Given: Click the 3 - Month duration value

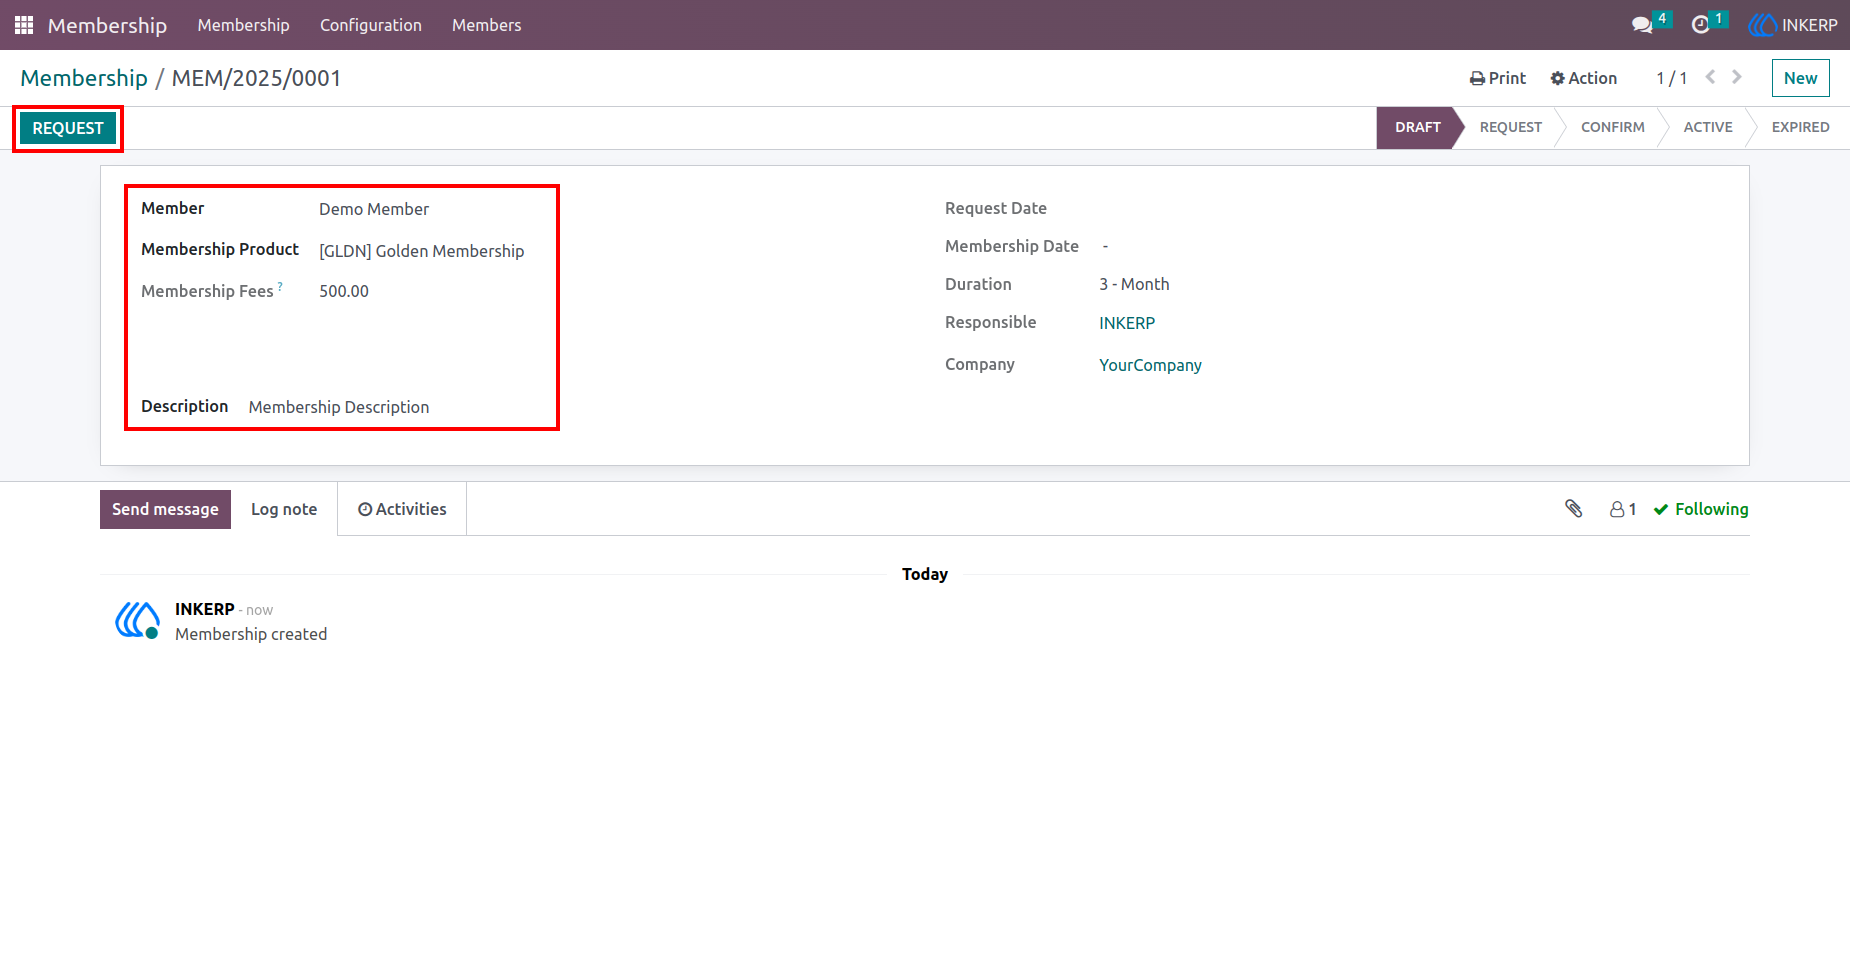Looking at the screenshot, I should click(x=1134, y=284).
